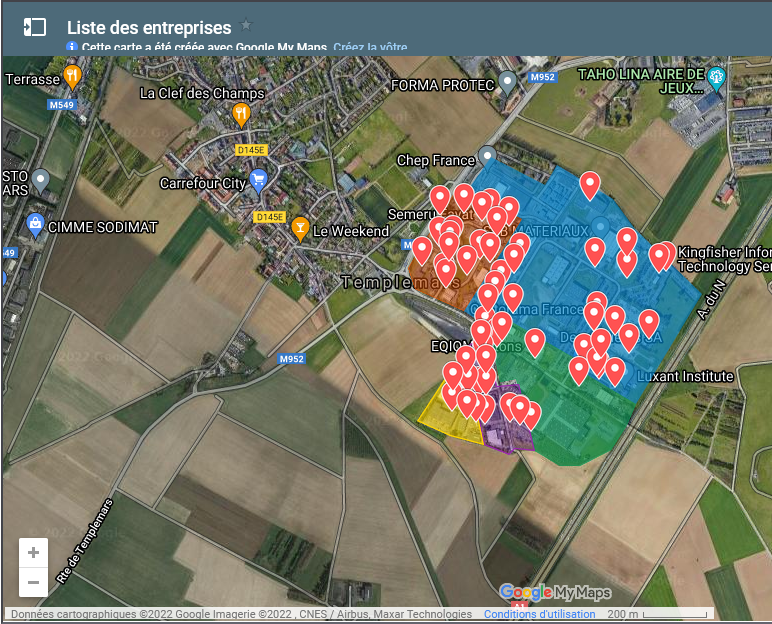
Task: Click the CIMME SODIMAT shop icon
Action: pyautogui.click(x=36, y=222)
